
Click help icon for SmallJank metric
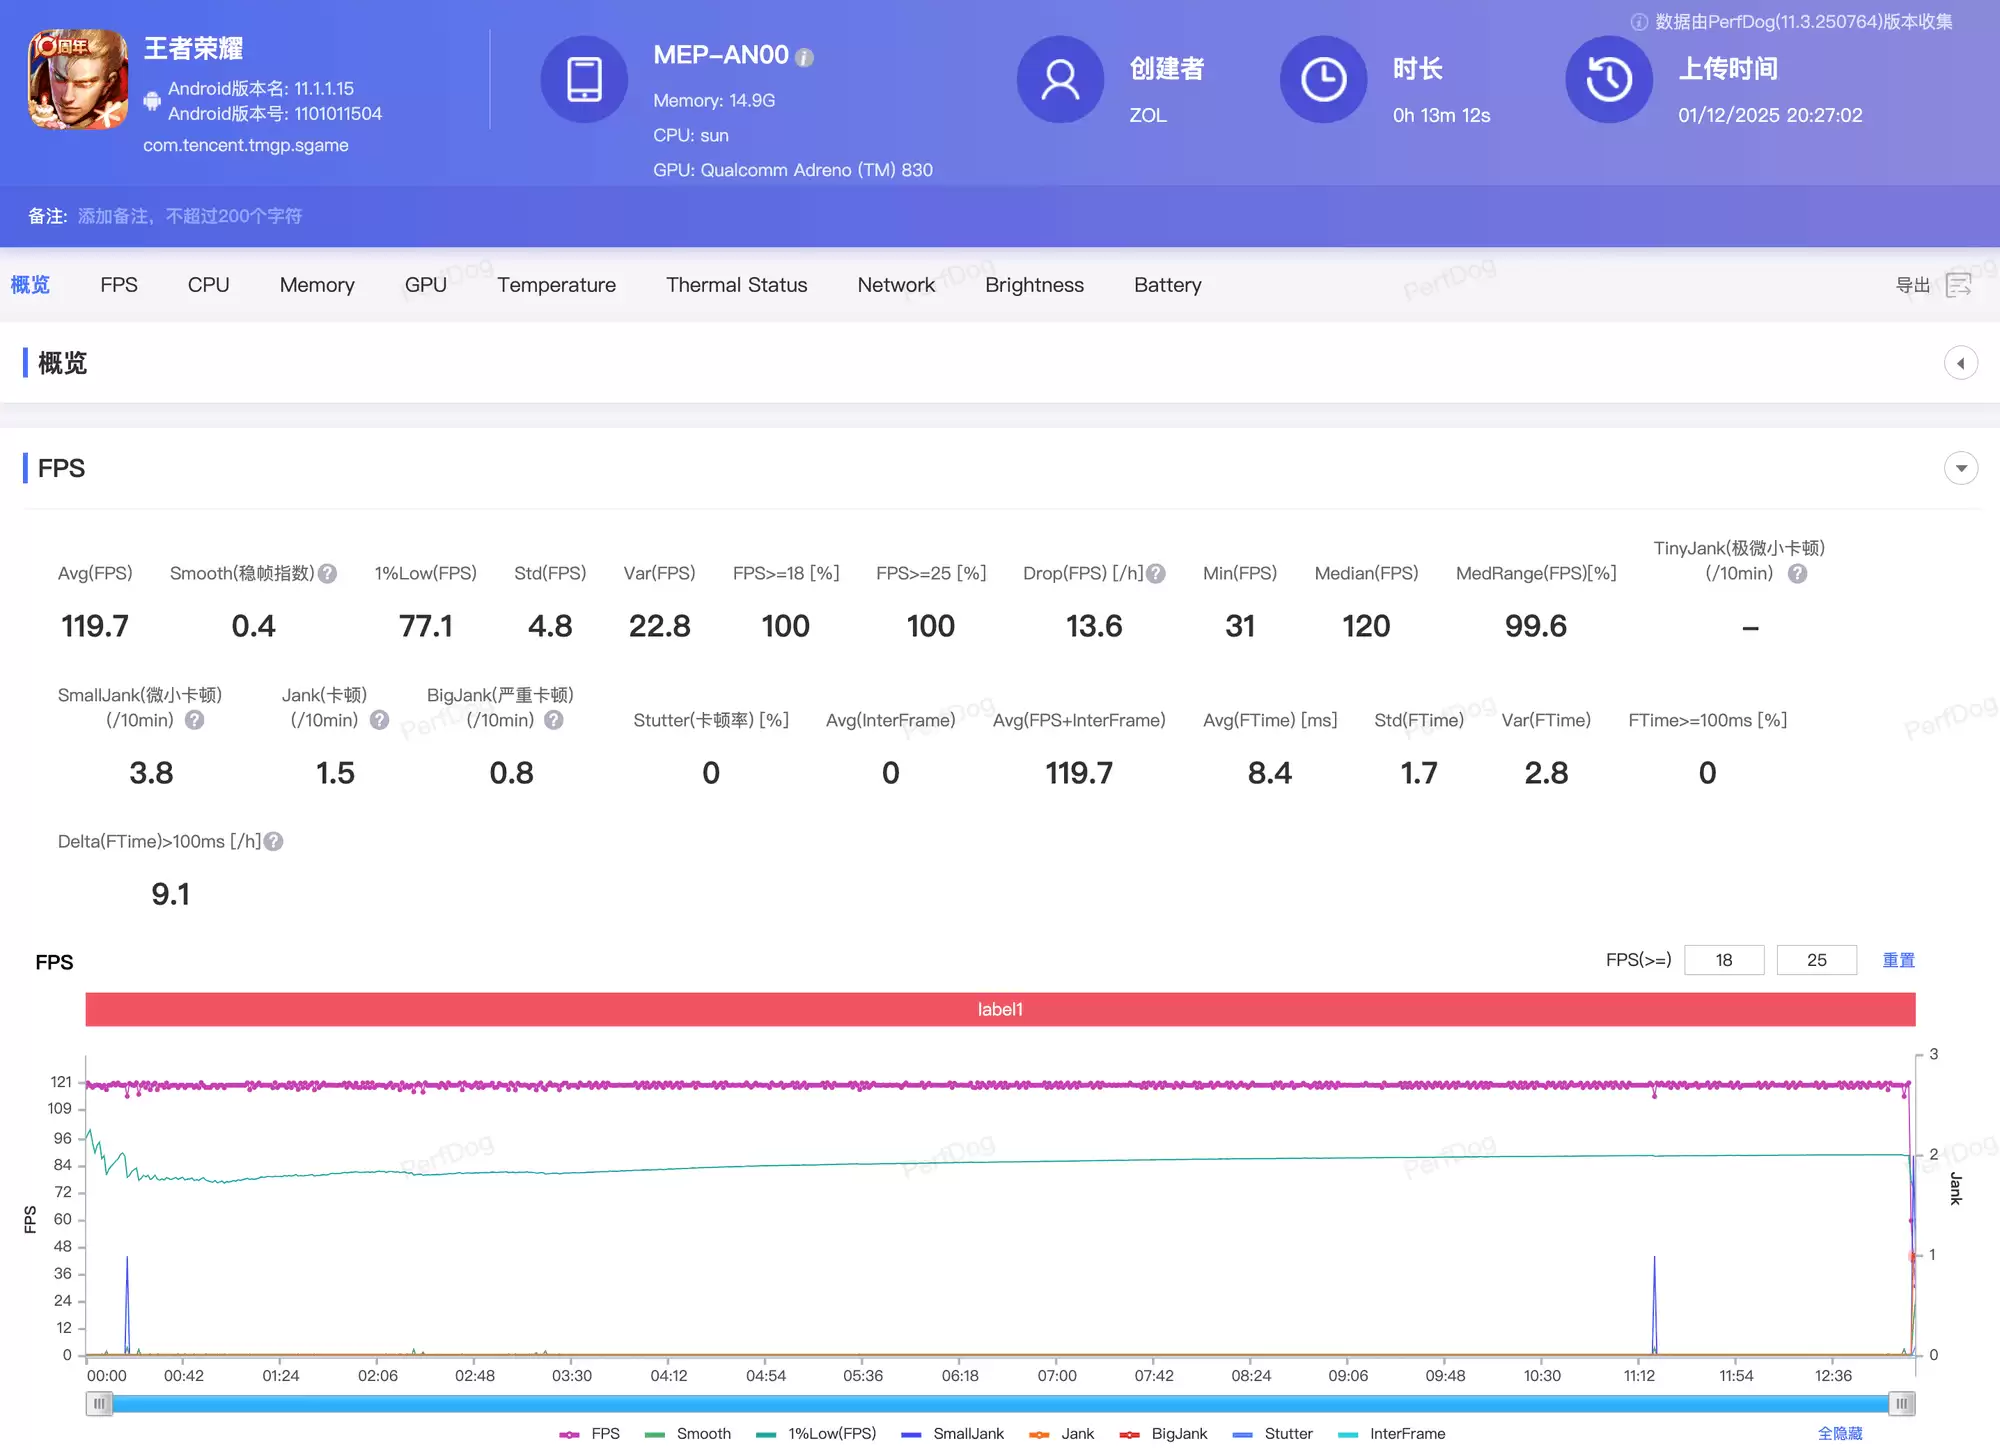[x=195, y=720]
